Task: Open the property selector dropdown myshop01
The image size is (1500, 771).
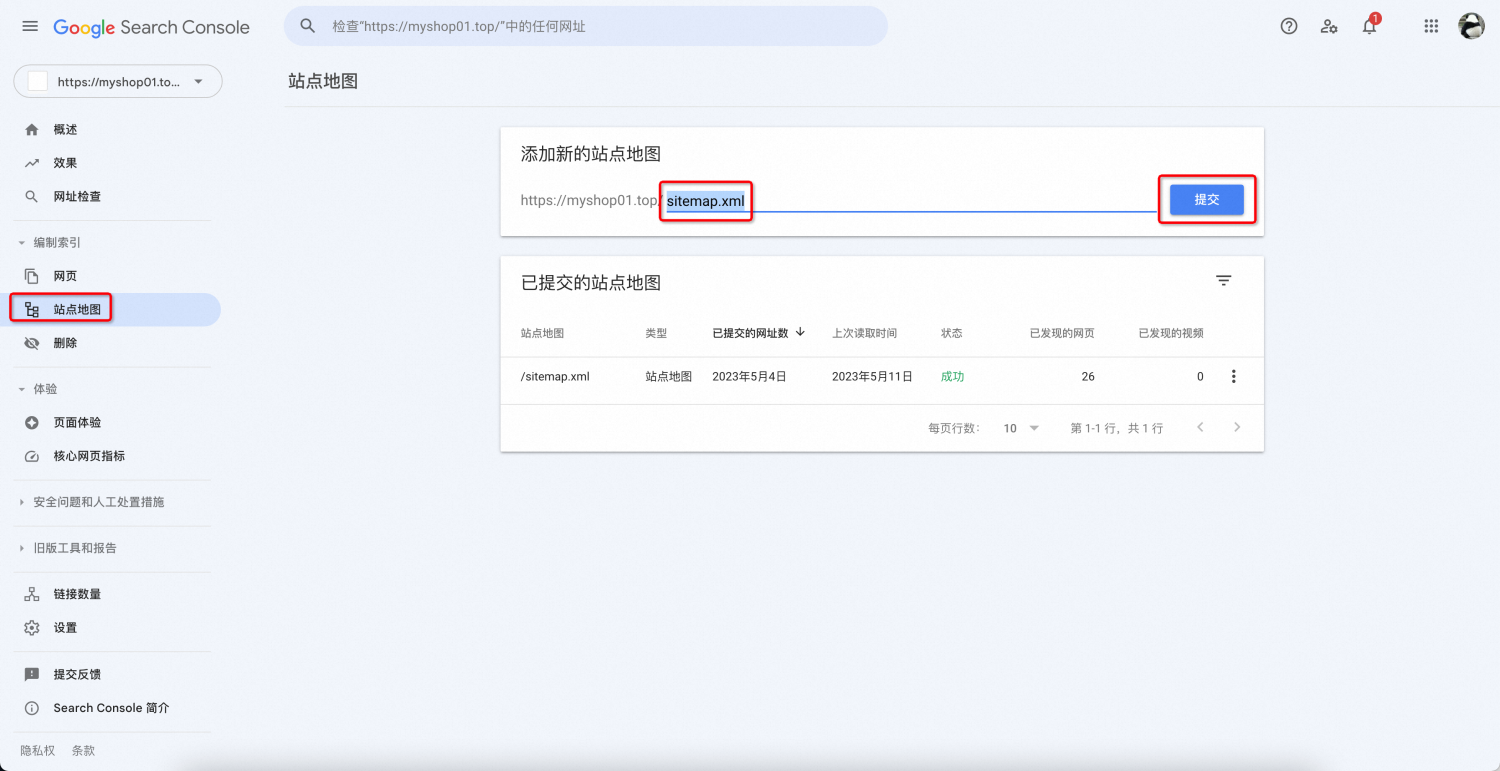Action: click(118, 82)
